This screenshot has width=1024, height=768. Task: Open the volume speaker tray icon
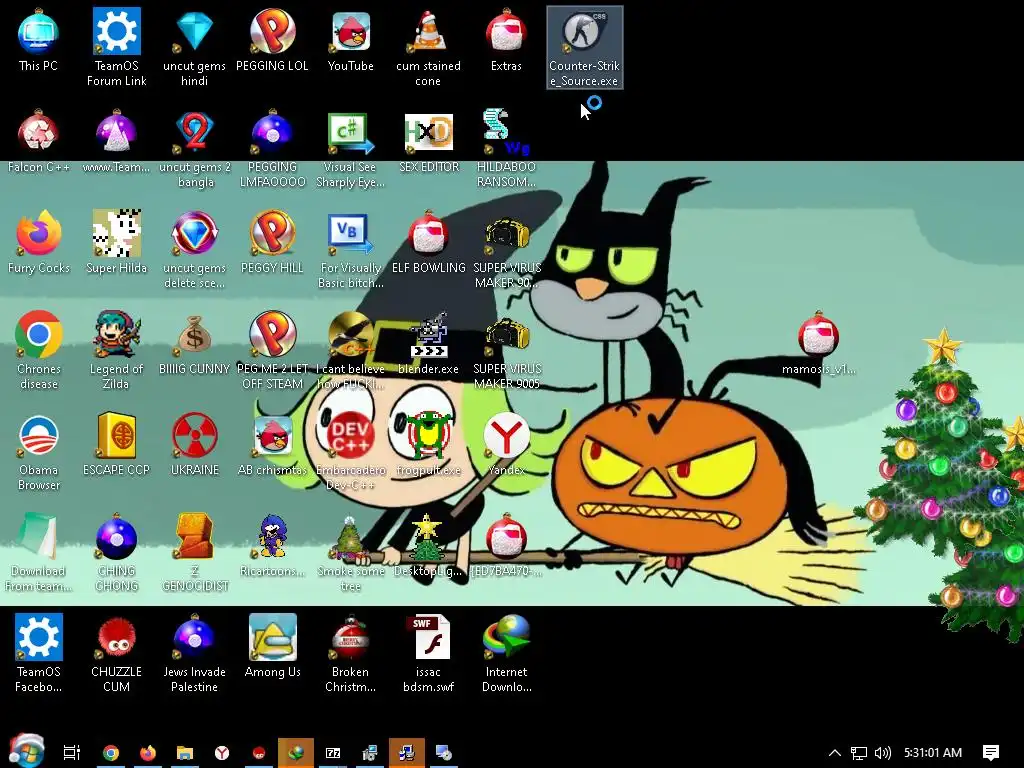tap(883, 753)
